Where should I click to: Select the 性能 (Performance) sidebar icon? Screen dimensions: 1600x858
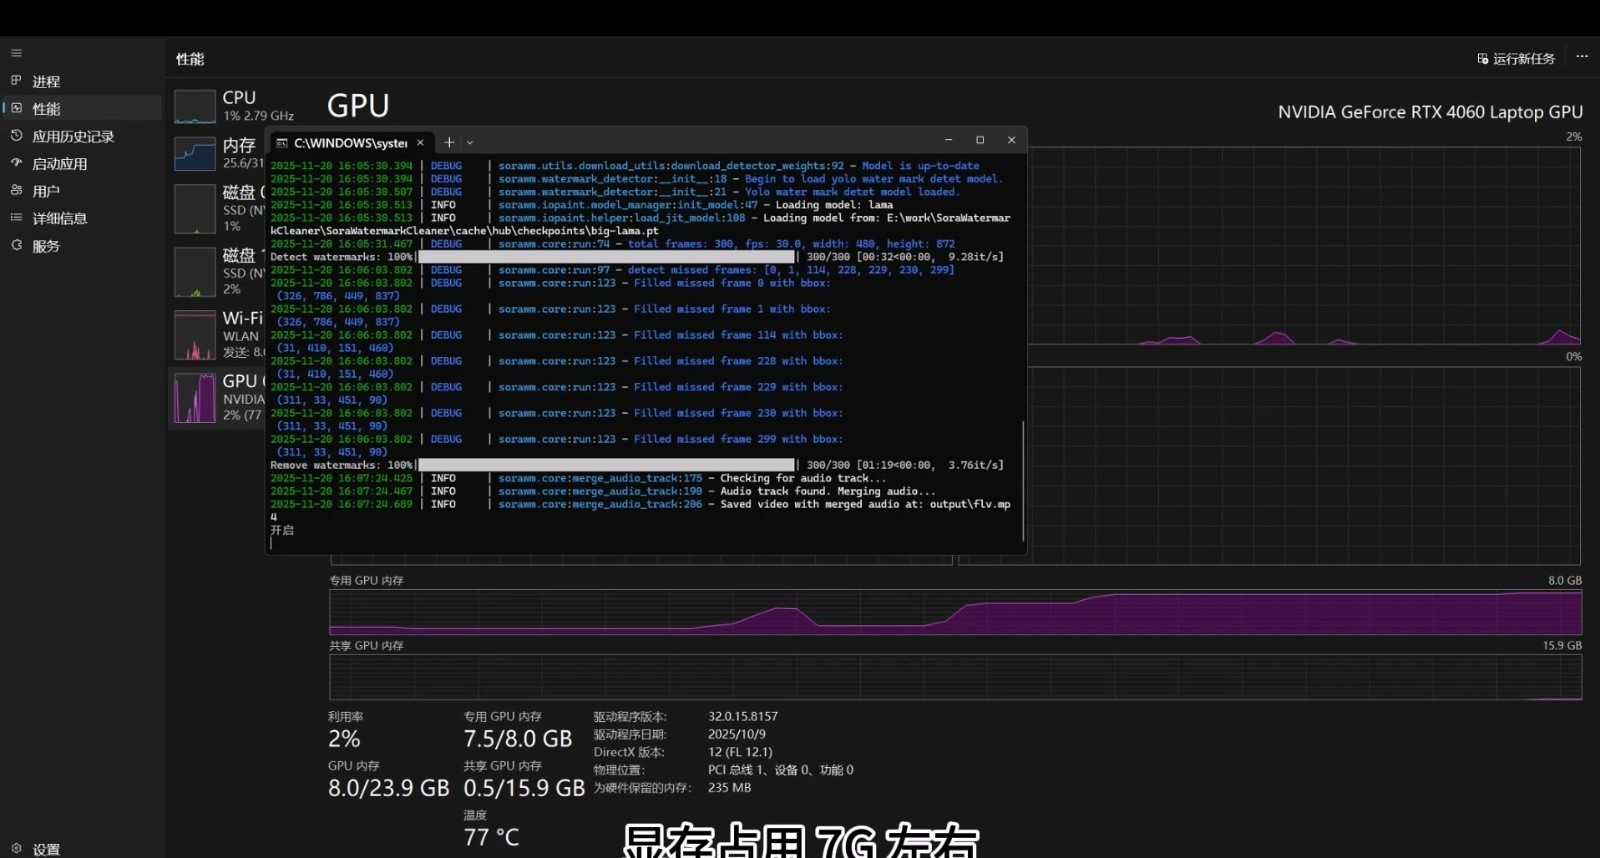click(x=16, y=108)
